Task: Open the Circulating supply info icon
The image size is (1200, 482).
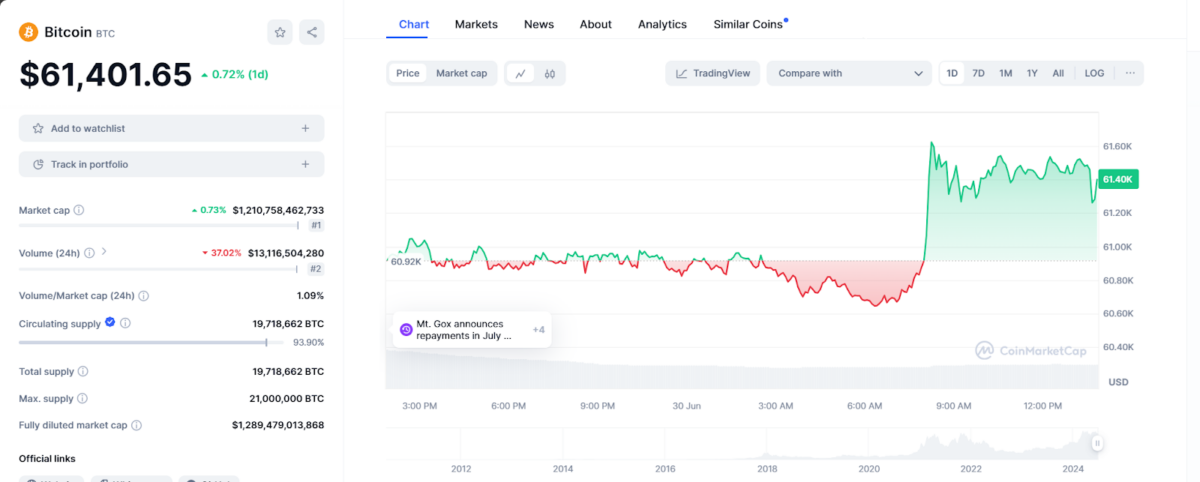Action: coord(125,323)
